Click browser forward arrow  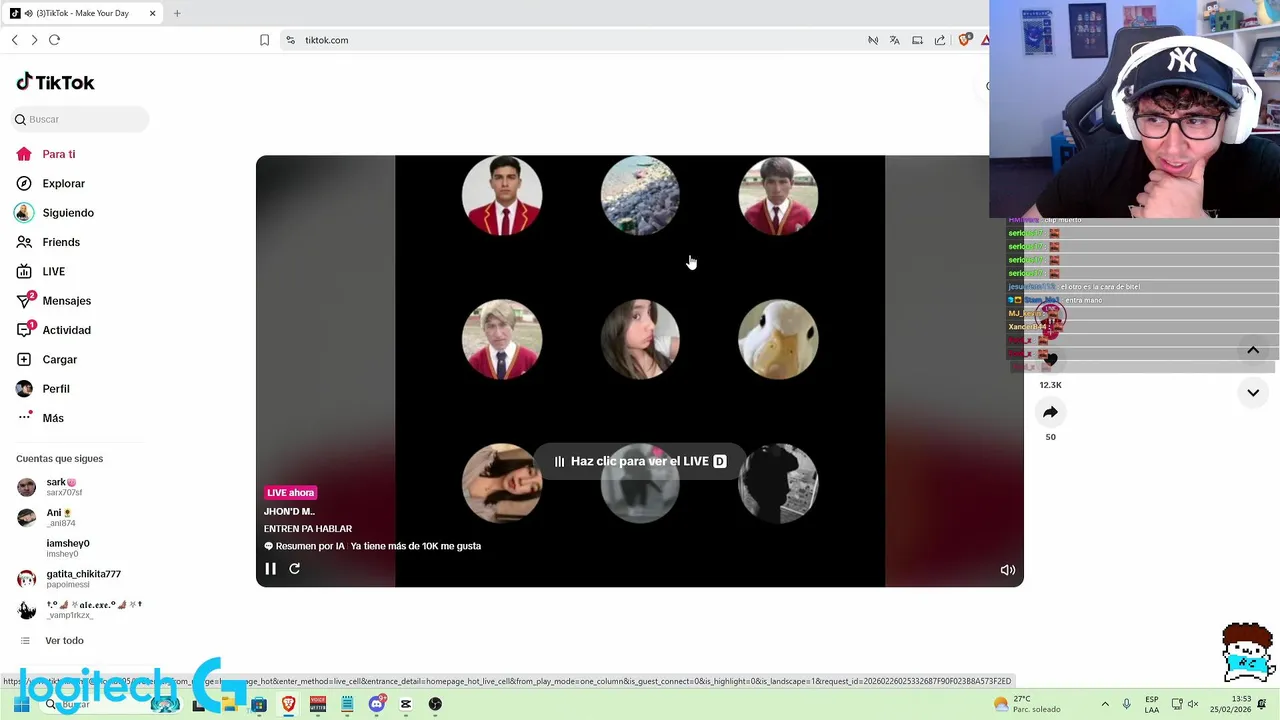(x=34, y=40)
